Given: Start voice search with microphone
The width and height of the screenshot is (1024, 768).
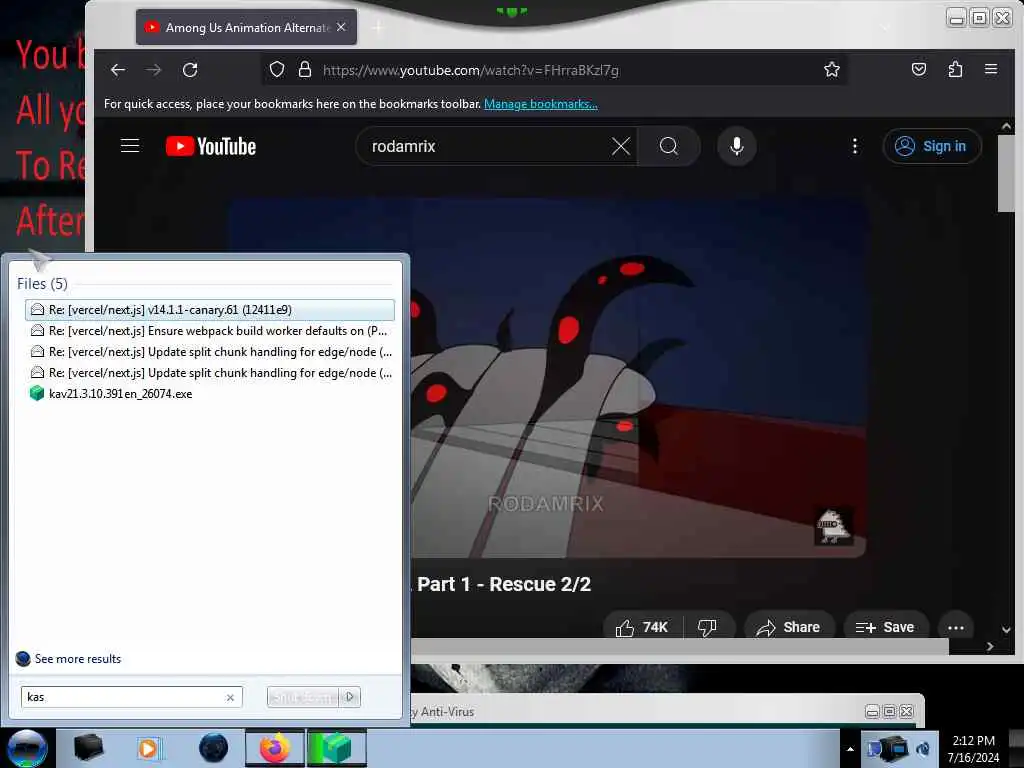Looking at the screenshot, I should 737,146.
